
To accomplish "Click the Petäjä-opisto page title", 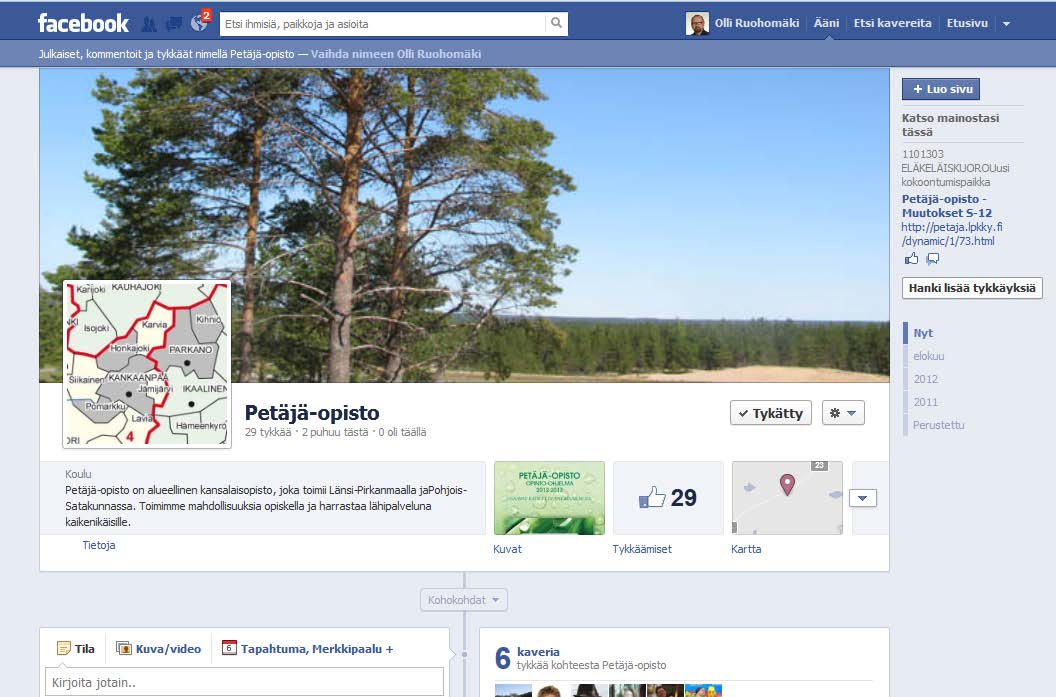I will pyautogui.click(x=312, y=412).
